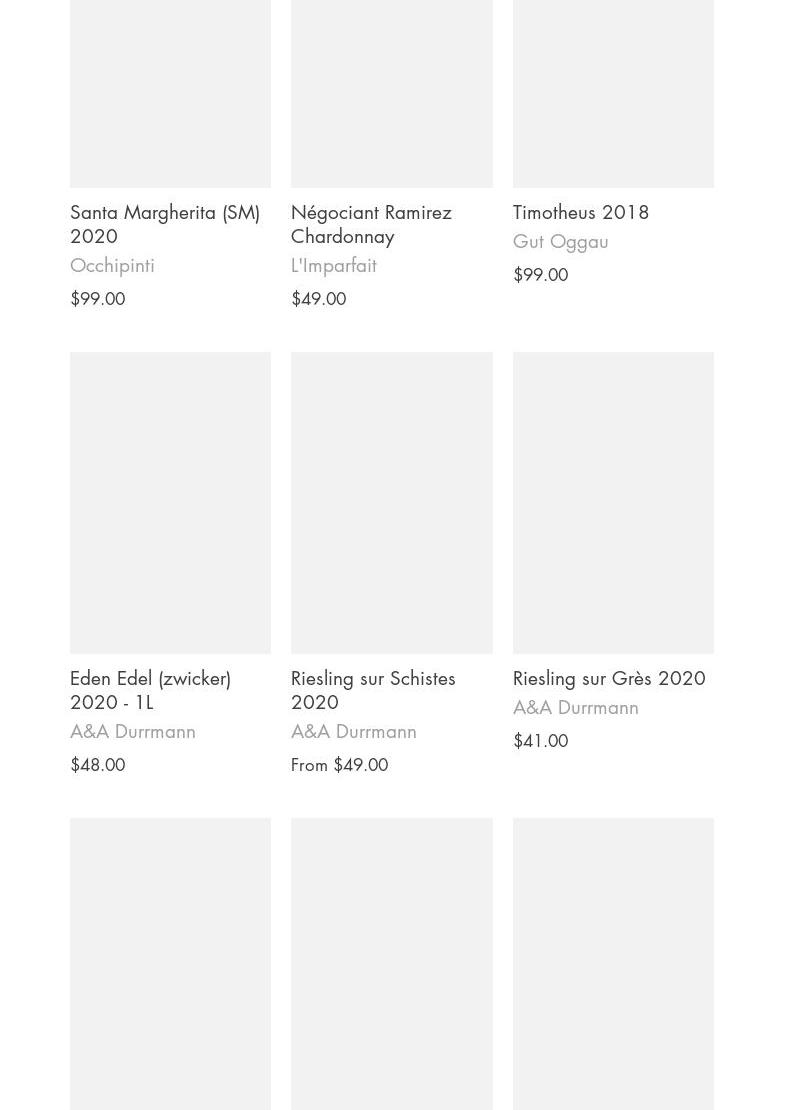Open Riesling sur Grès 2020 title
Screen dimensions: 785x1110
[609, 678]
